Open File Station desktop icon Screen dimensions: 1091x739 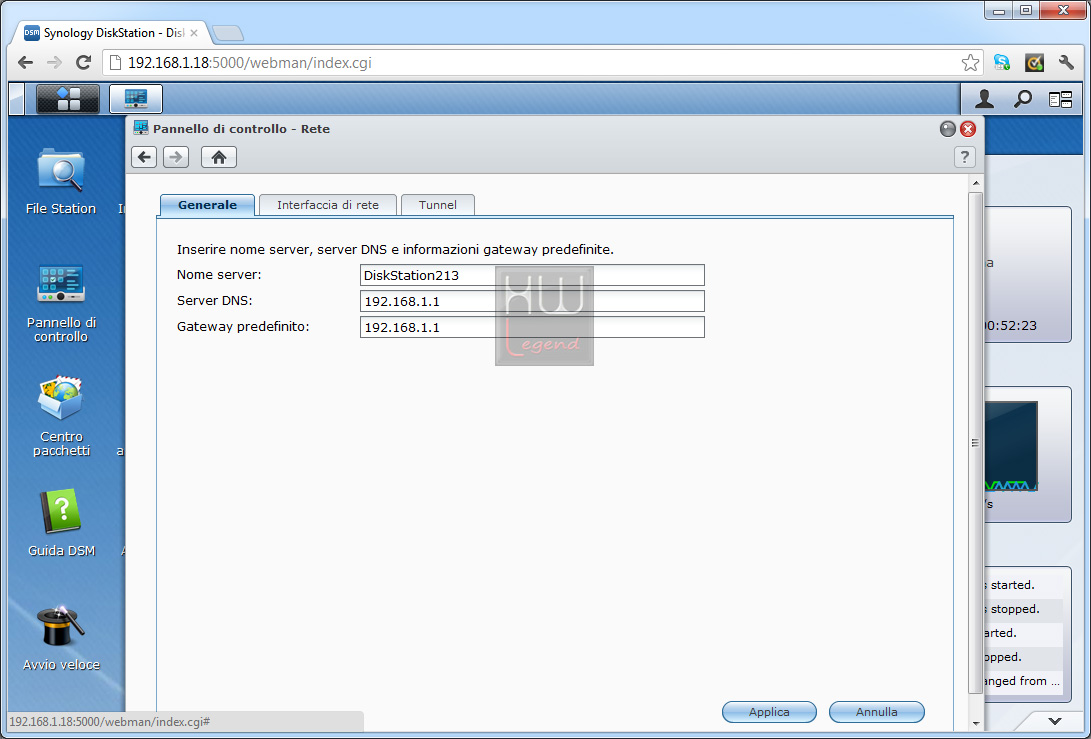(61, 182)
